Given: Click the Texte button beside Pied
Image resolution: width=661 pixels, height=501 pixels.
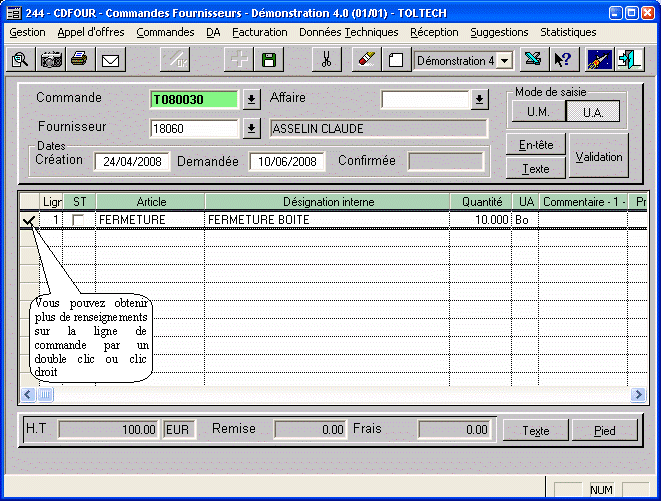Looking at the screenshot, I should 536,431.
